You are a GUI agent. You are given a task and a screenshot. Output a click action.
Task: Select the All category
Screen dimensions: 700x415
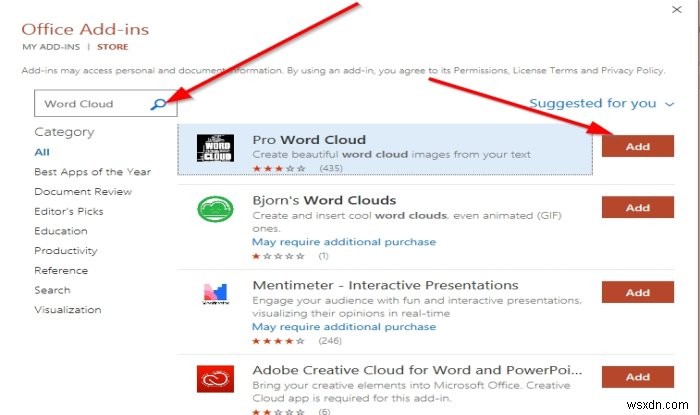42,152
